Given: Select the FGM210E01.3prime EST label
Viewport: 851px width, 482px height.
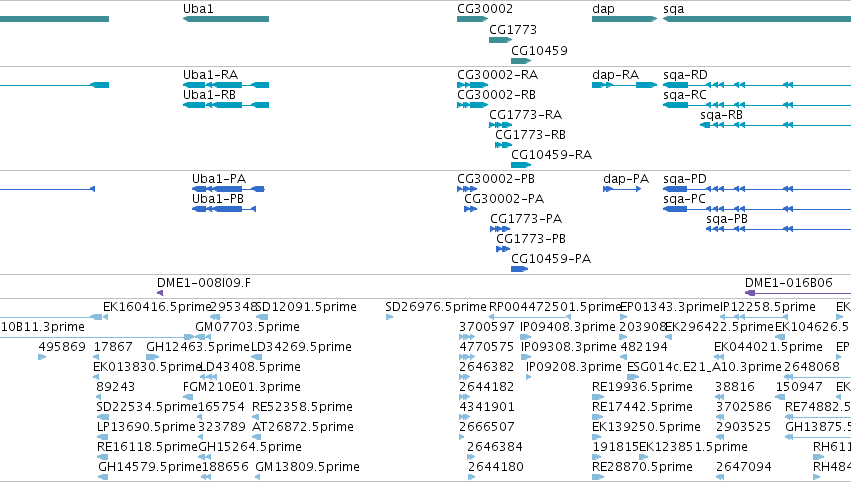Looking at the screenshot, I should (x=242, y=388).
